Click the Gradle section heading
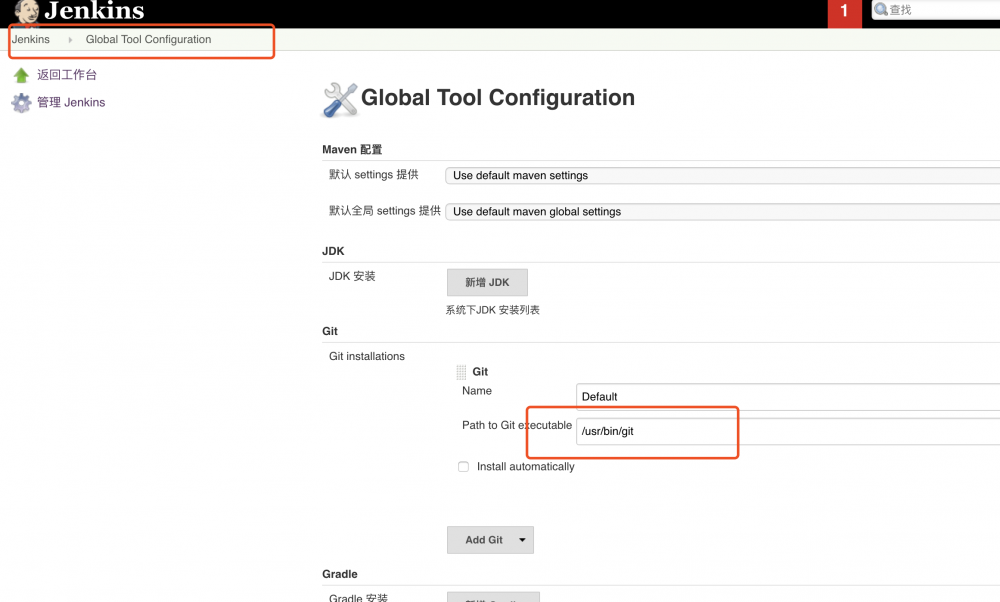The width and height of the screenshot is (1000, 602). point(340,574)
